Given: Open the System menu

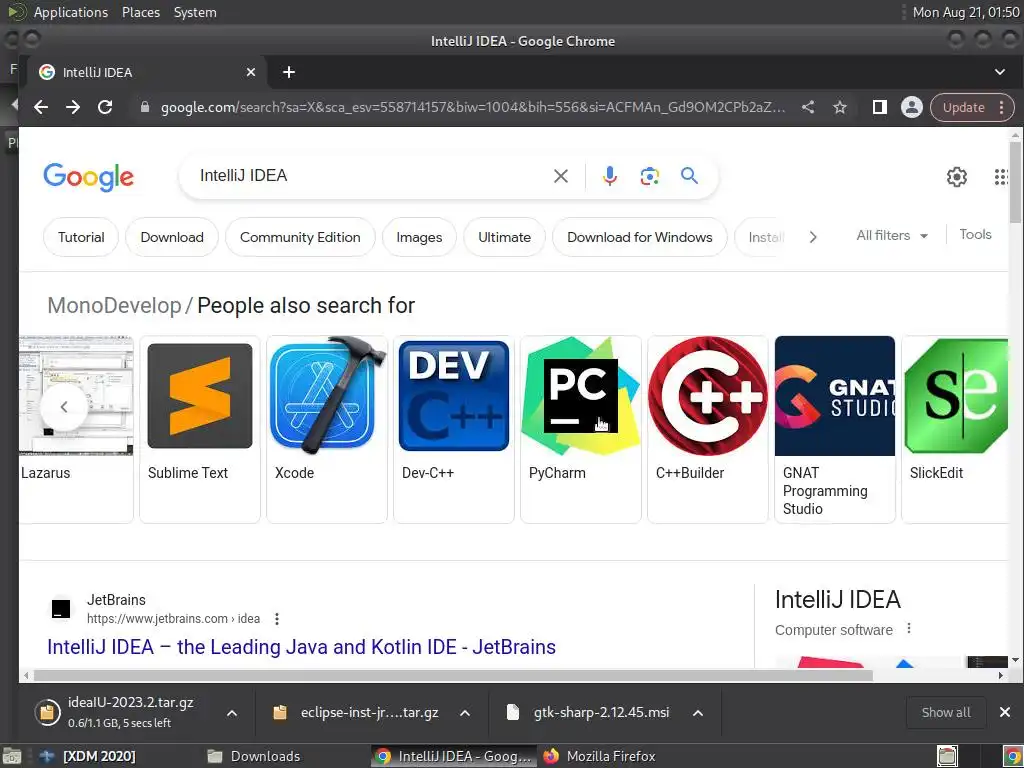Looking at the screenshot, I should [x=195, y=12].
